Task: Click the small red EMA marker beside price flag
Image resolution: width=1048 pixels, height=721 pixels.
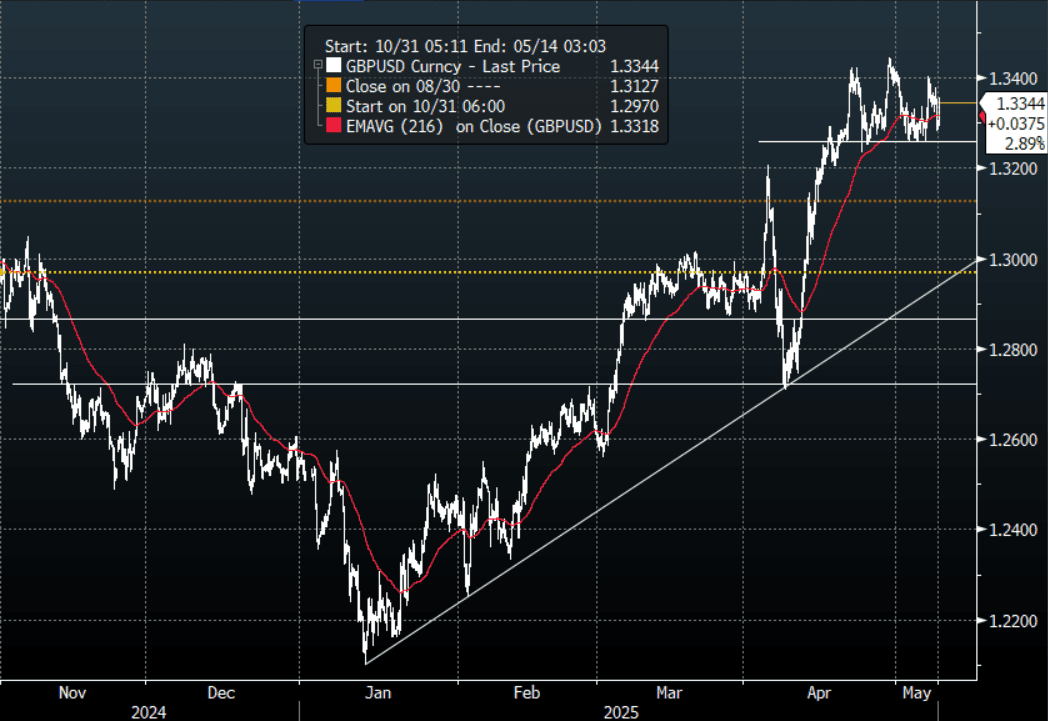Action: (x=982, y=117)
